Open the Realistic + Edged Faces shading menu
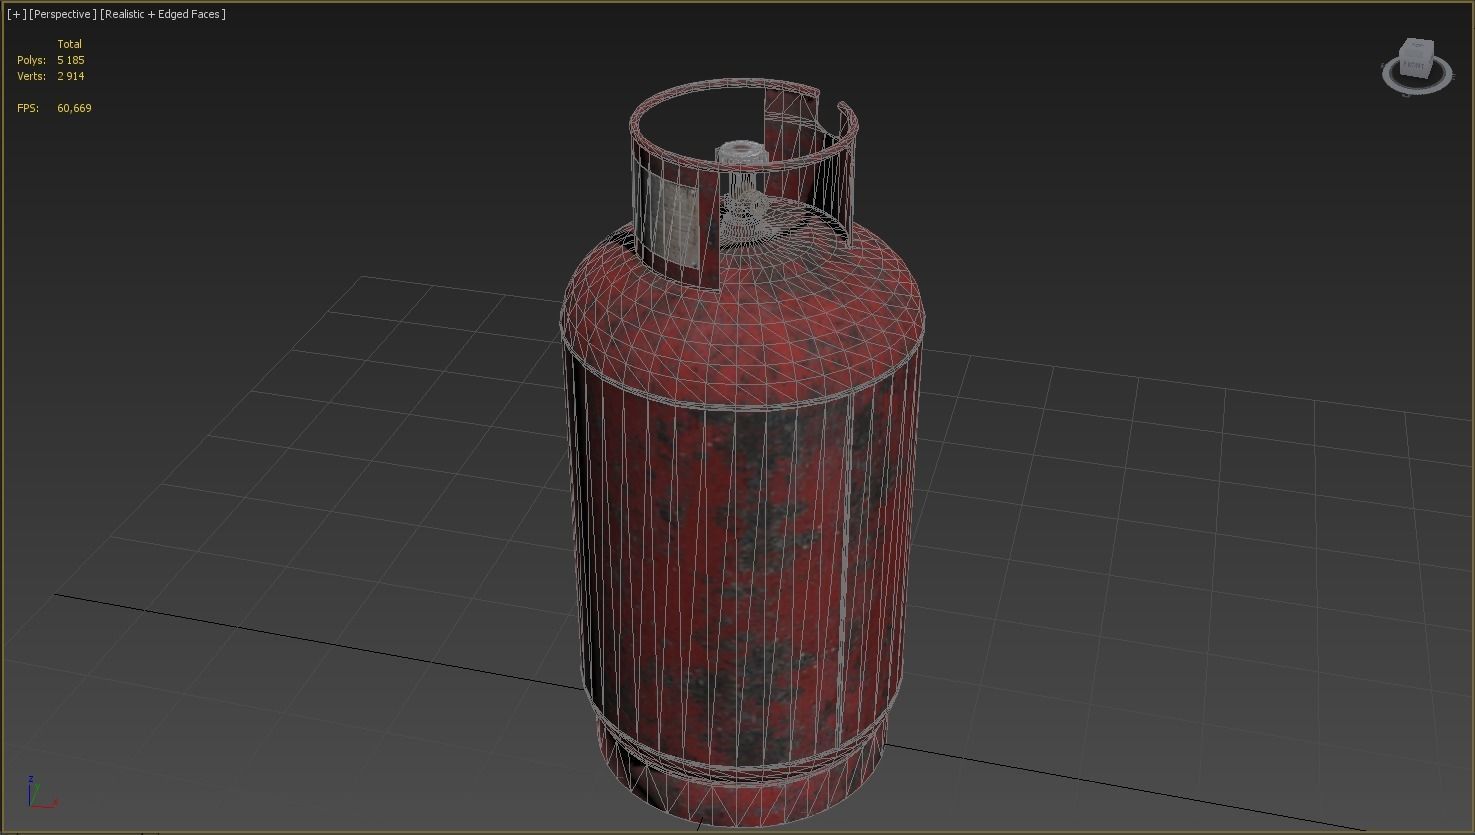Image resolution: width=1475 pixels, height=835 pixels. point(163,14)
